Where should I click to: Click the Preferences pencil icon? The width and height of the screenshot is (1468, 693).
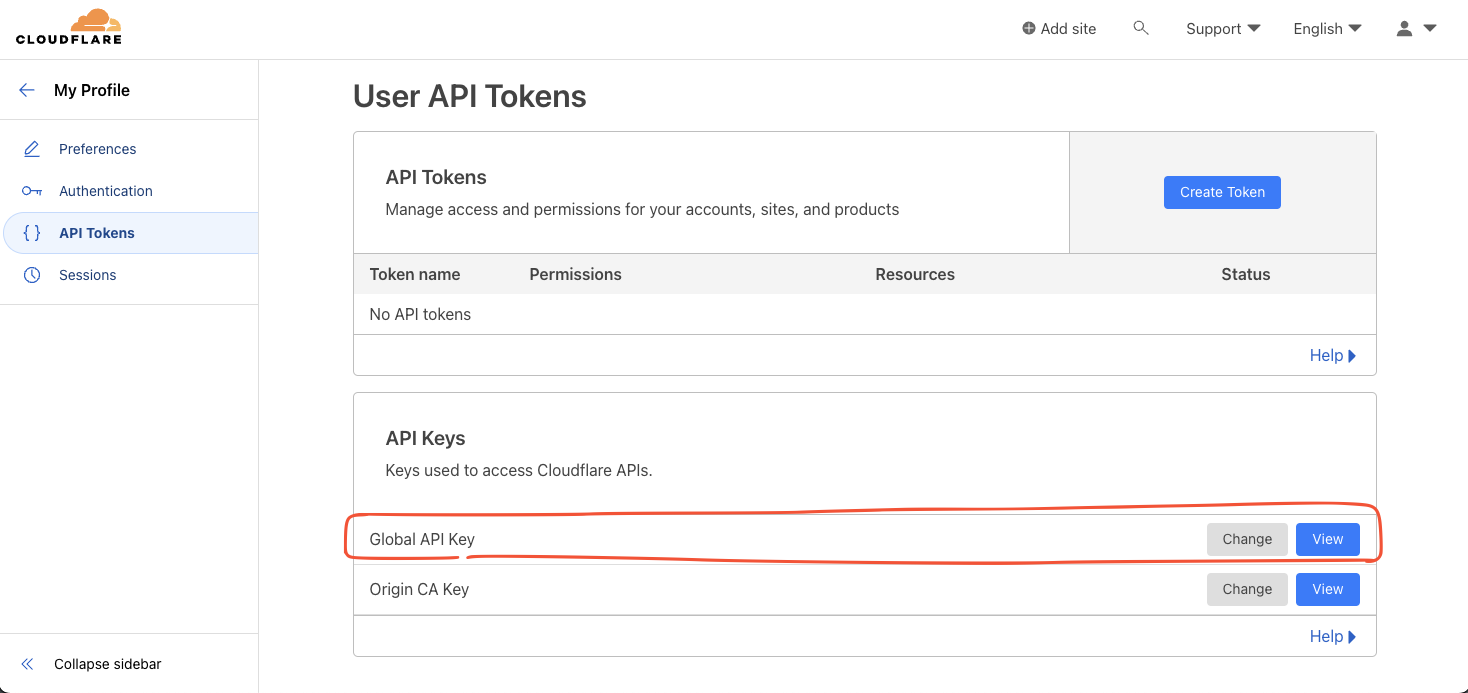pos(32,149)
